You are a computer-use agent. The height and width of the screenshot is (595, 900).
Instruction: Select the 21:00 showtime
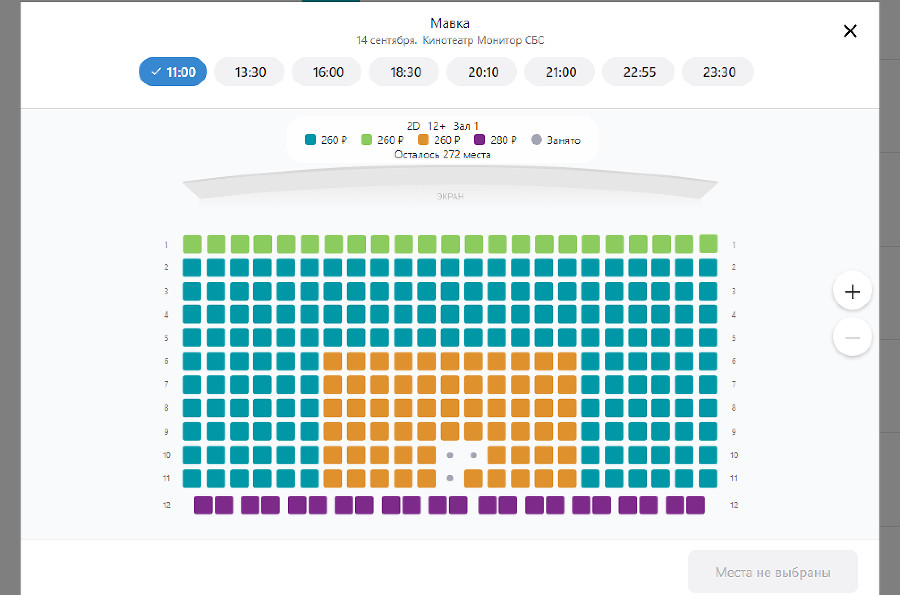(x=560, y=72)
